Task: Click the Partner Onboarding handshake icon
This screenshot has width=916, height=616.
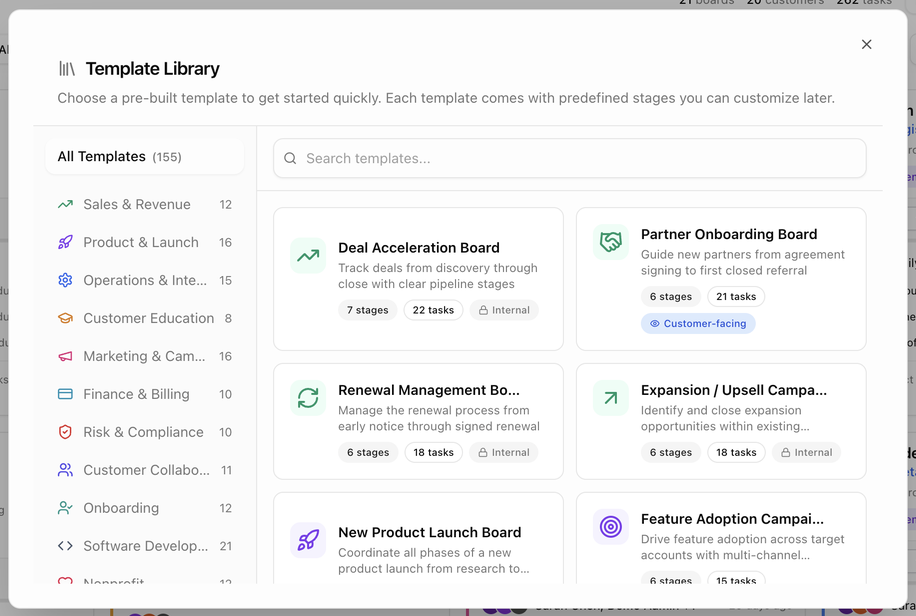Action: click(x=610, y=242)
